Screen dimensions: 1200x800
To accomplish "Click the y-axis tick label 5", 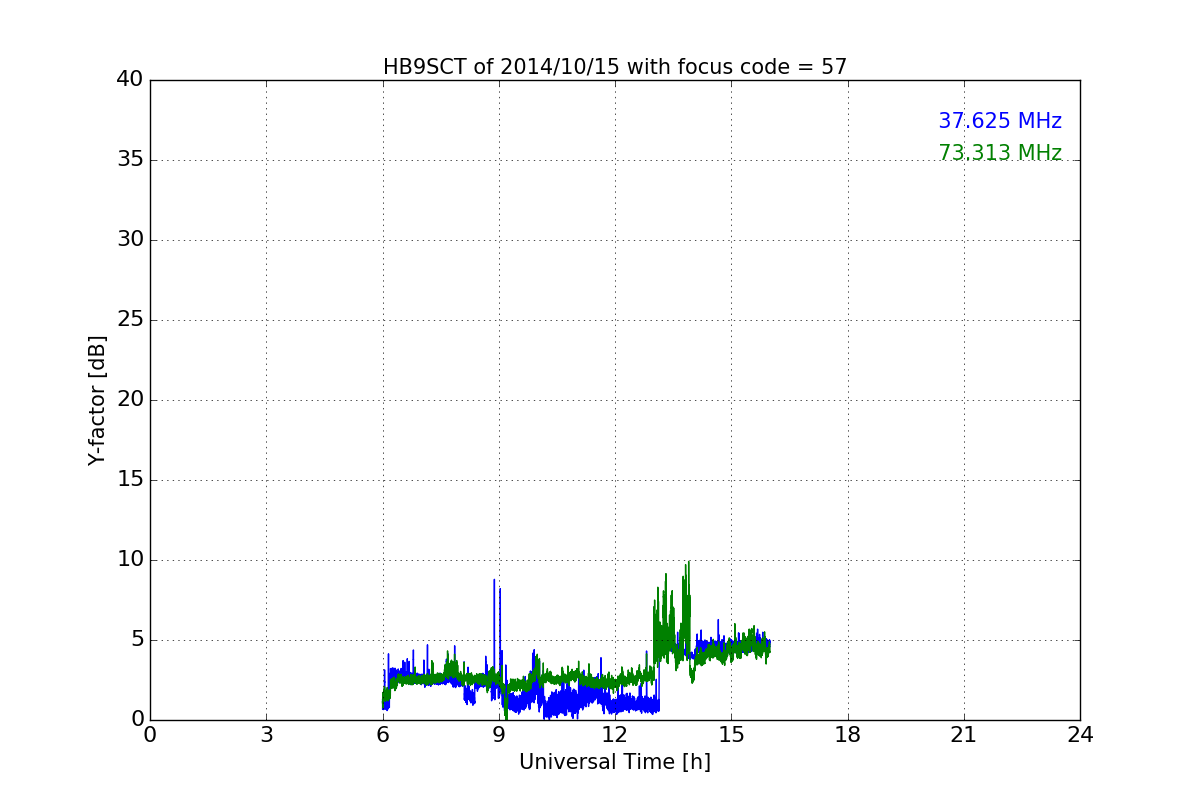I will (x=136, y=639).
